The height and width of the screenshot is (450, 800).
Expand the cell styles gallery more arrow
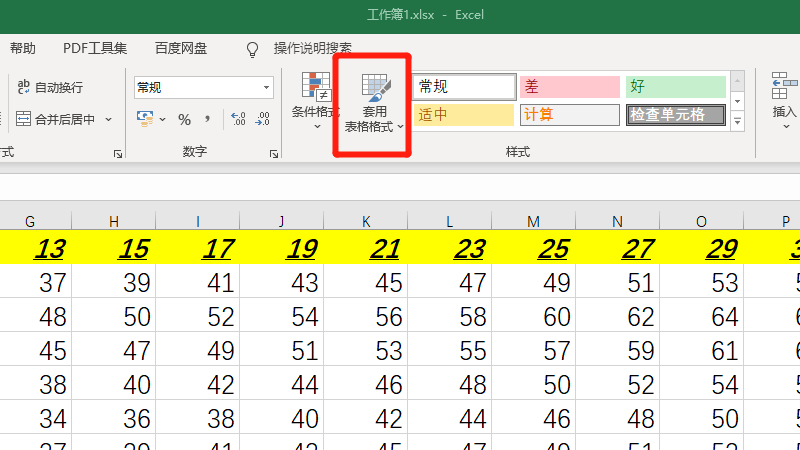[x=739, y=121]
